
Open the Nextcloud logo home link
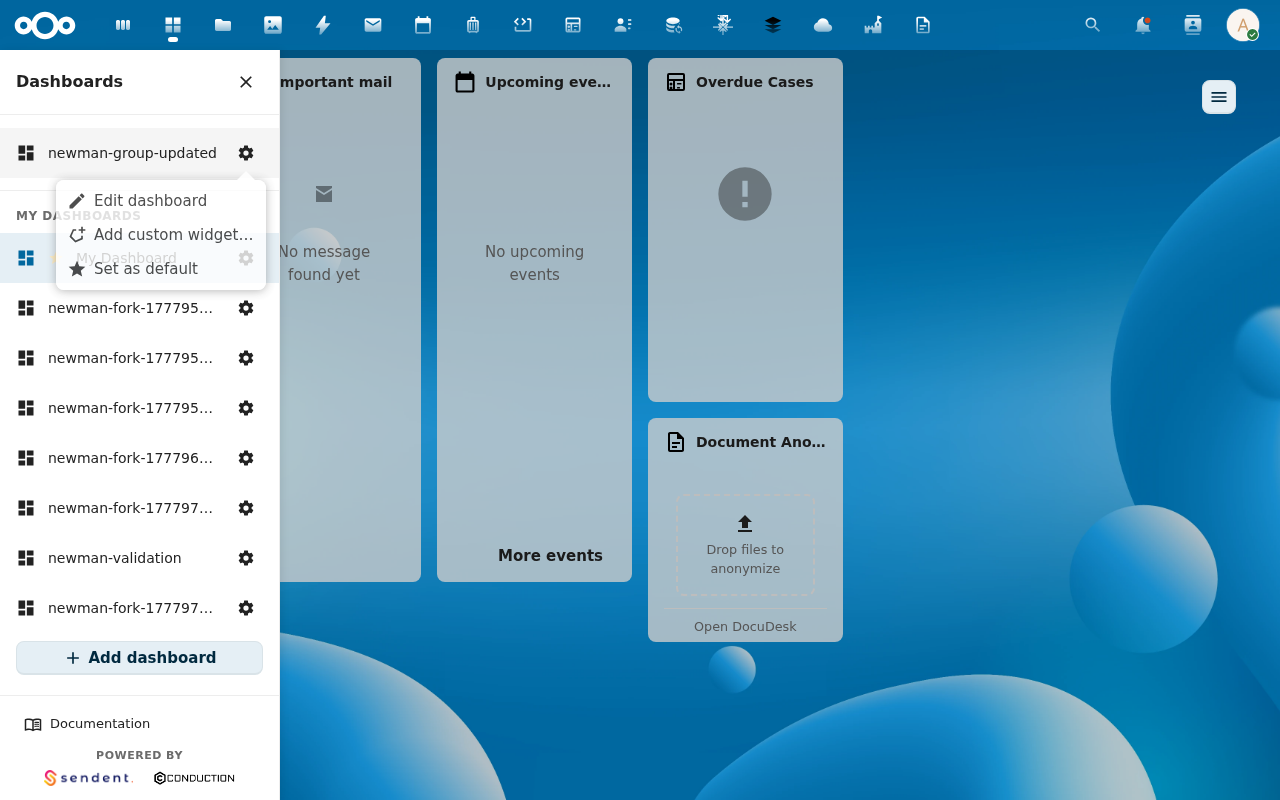tap(45, 25)
